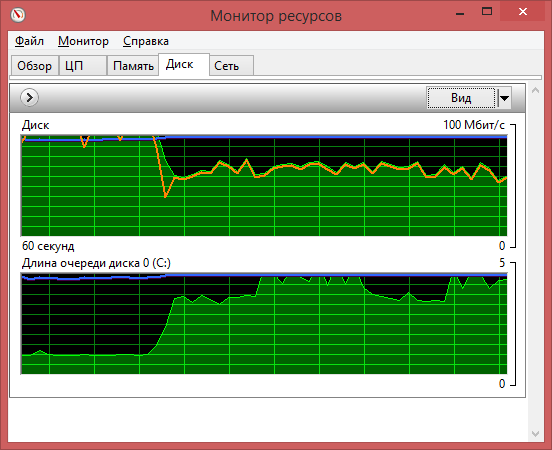Open the Файл menu
The image size is (552, 450).
click(x=30, y=41)
